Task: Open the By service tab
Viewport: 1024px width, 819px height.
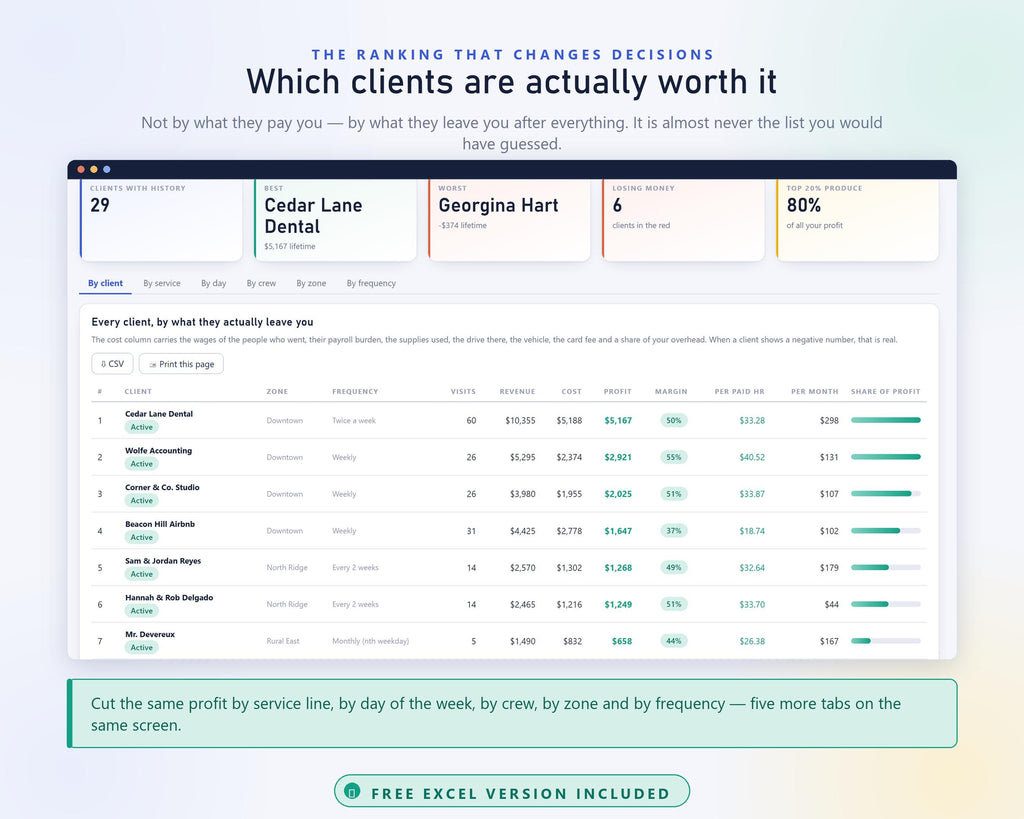Action: pos(162,283)
